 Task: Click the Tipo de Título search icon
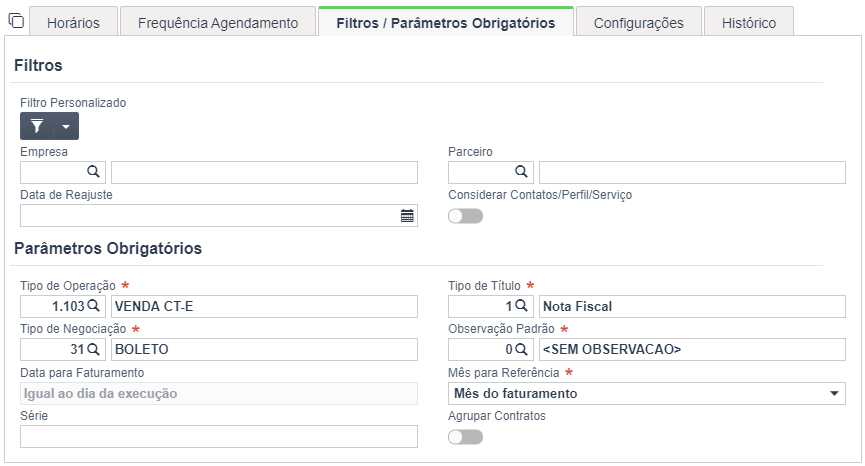pos(521,306)
